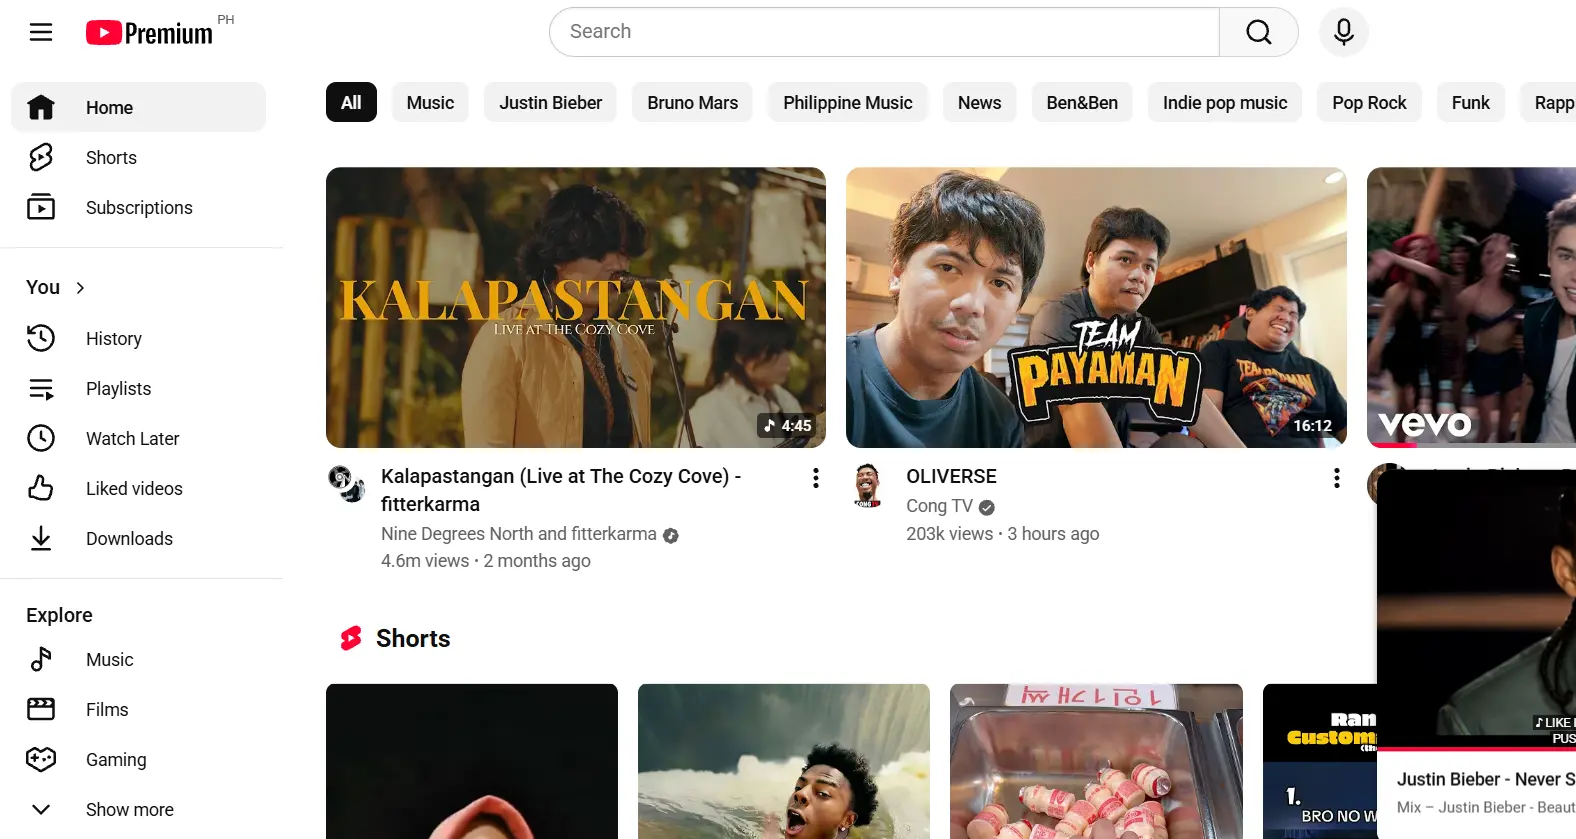Select the Indie pop music chip
1576x839 pixels.
click(1225, 102)
